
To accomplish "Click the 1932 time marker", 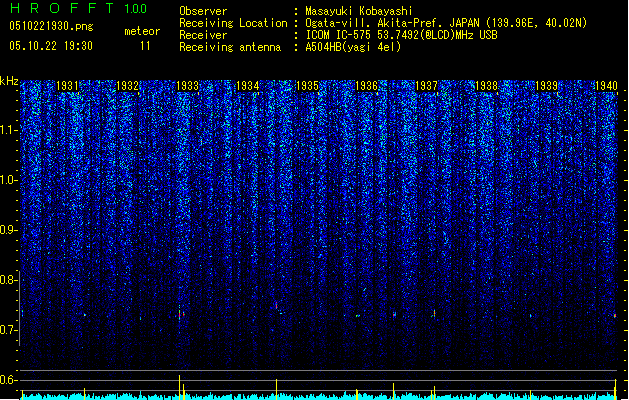I will [127, 86].
